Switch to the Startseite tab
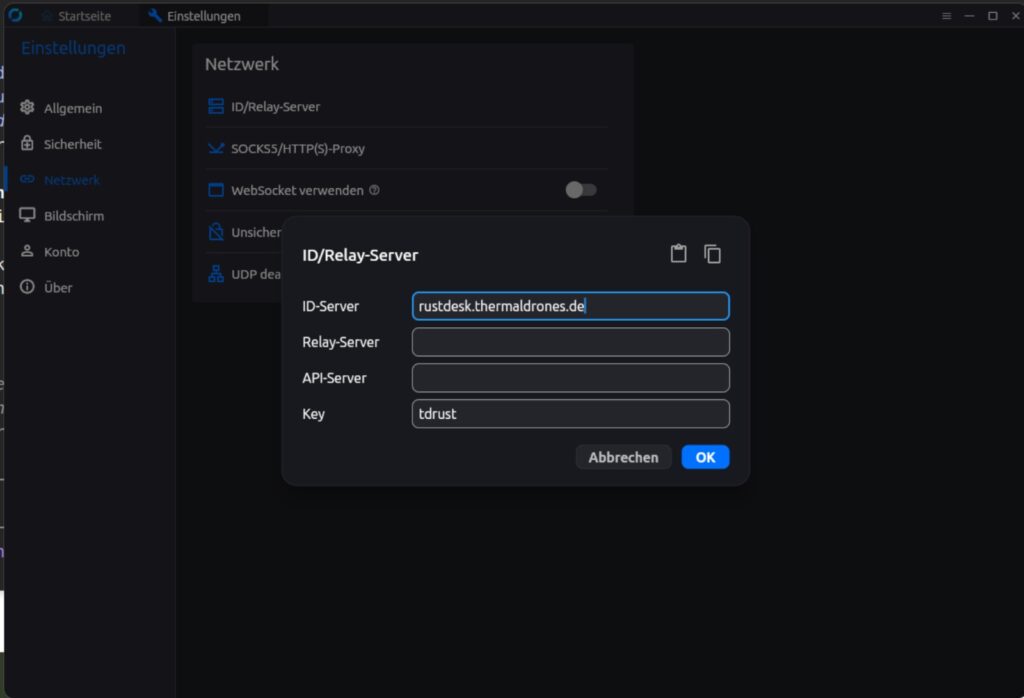Viewport: 1024px width, 698px height. [76, 16]
